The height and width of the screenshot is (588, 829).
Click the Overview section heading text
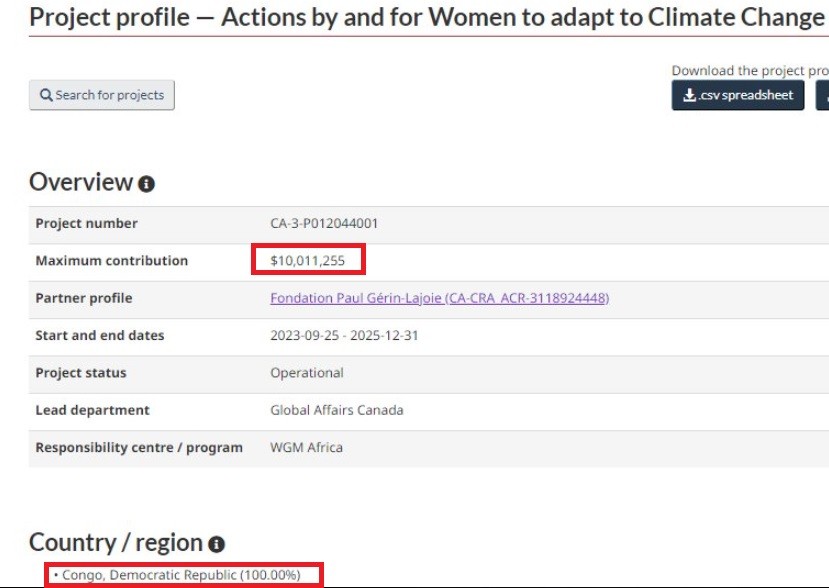click(81, 182)
